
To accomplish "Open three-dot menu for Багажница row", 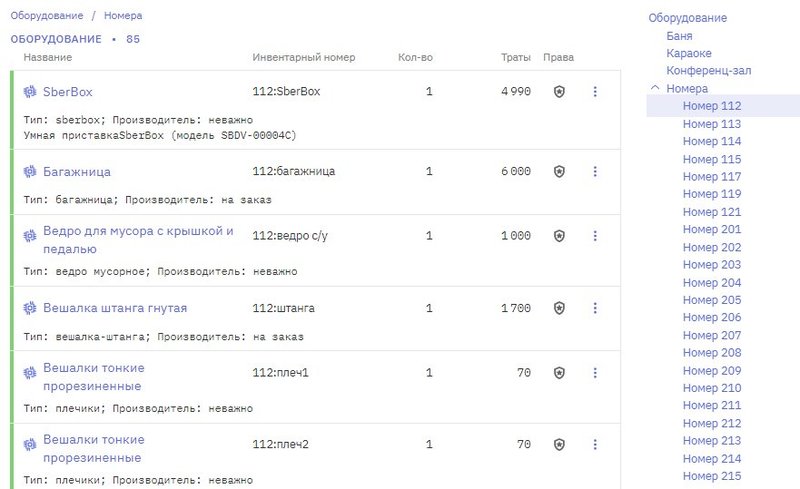I will pos(595,172).
